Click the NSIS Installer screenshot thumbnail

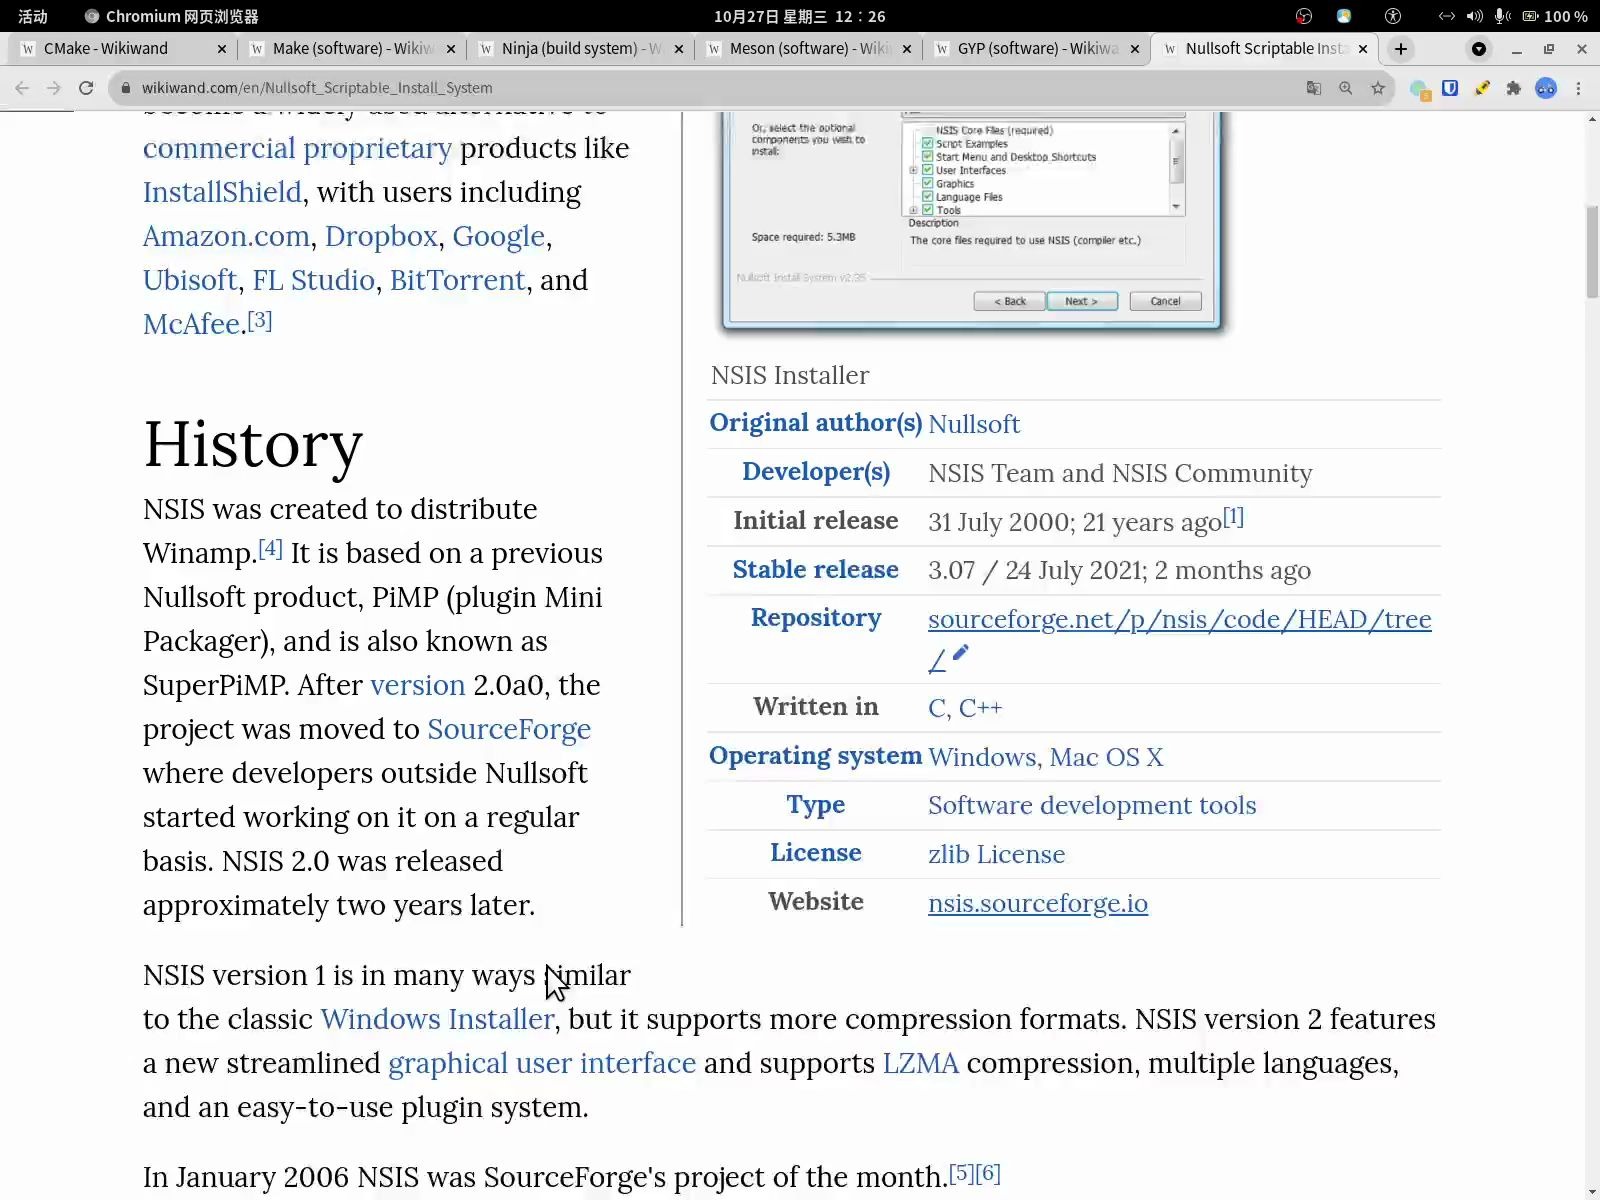click(973, 222)
